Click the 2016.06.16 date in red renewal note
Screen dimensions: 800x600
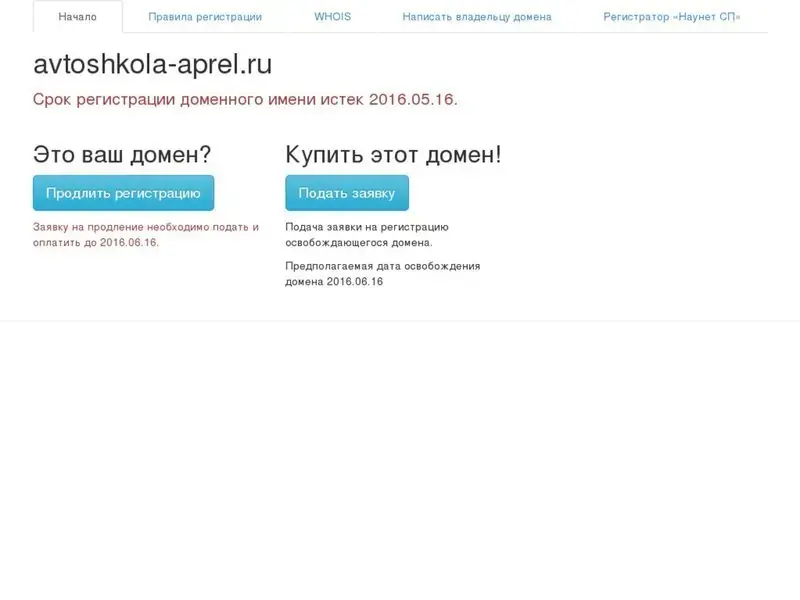[129, 242]
